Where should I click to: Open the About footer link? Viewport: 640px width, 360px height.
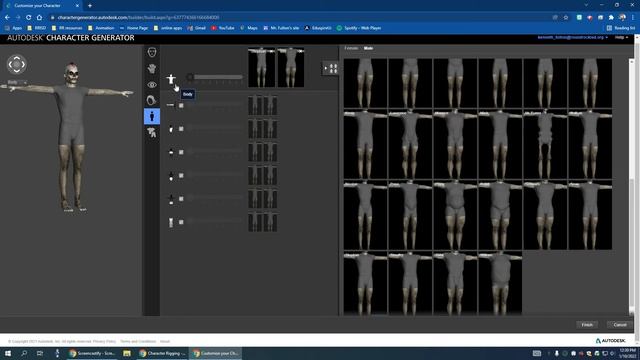click(x=164, y=341)
